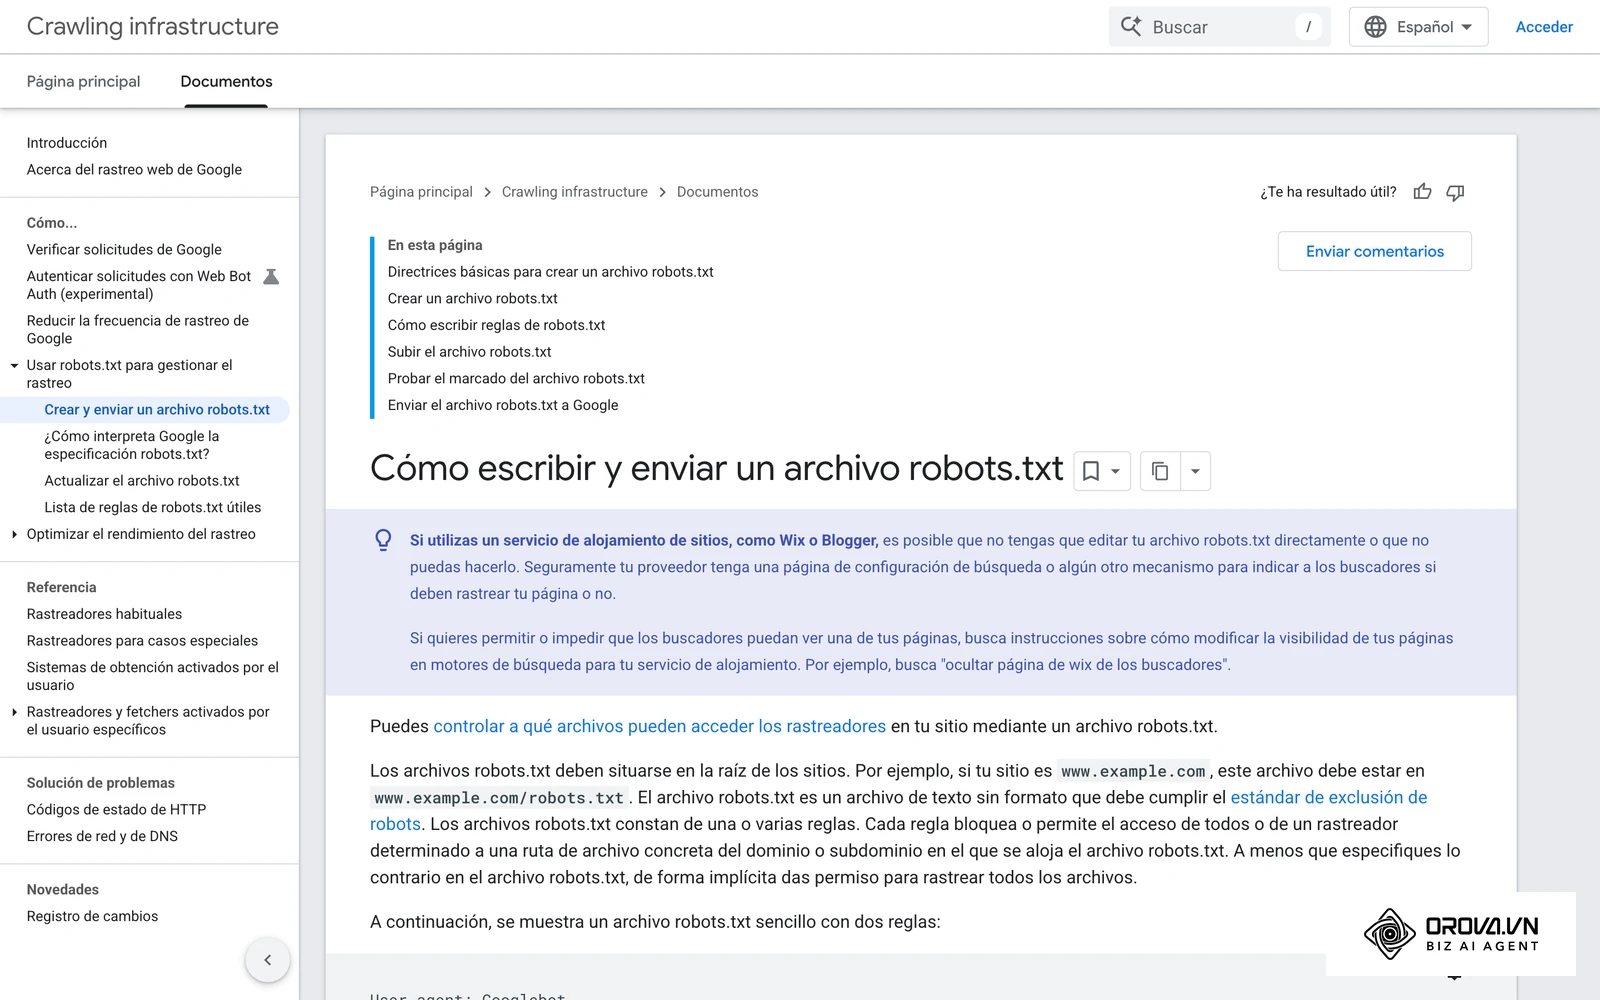Open 'Acerca del rastreo web de Google'
The height and width of the screenshot is (1000, 1600).
(134, 170)
